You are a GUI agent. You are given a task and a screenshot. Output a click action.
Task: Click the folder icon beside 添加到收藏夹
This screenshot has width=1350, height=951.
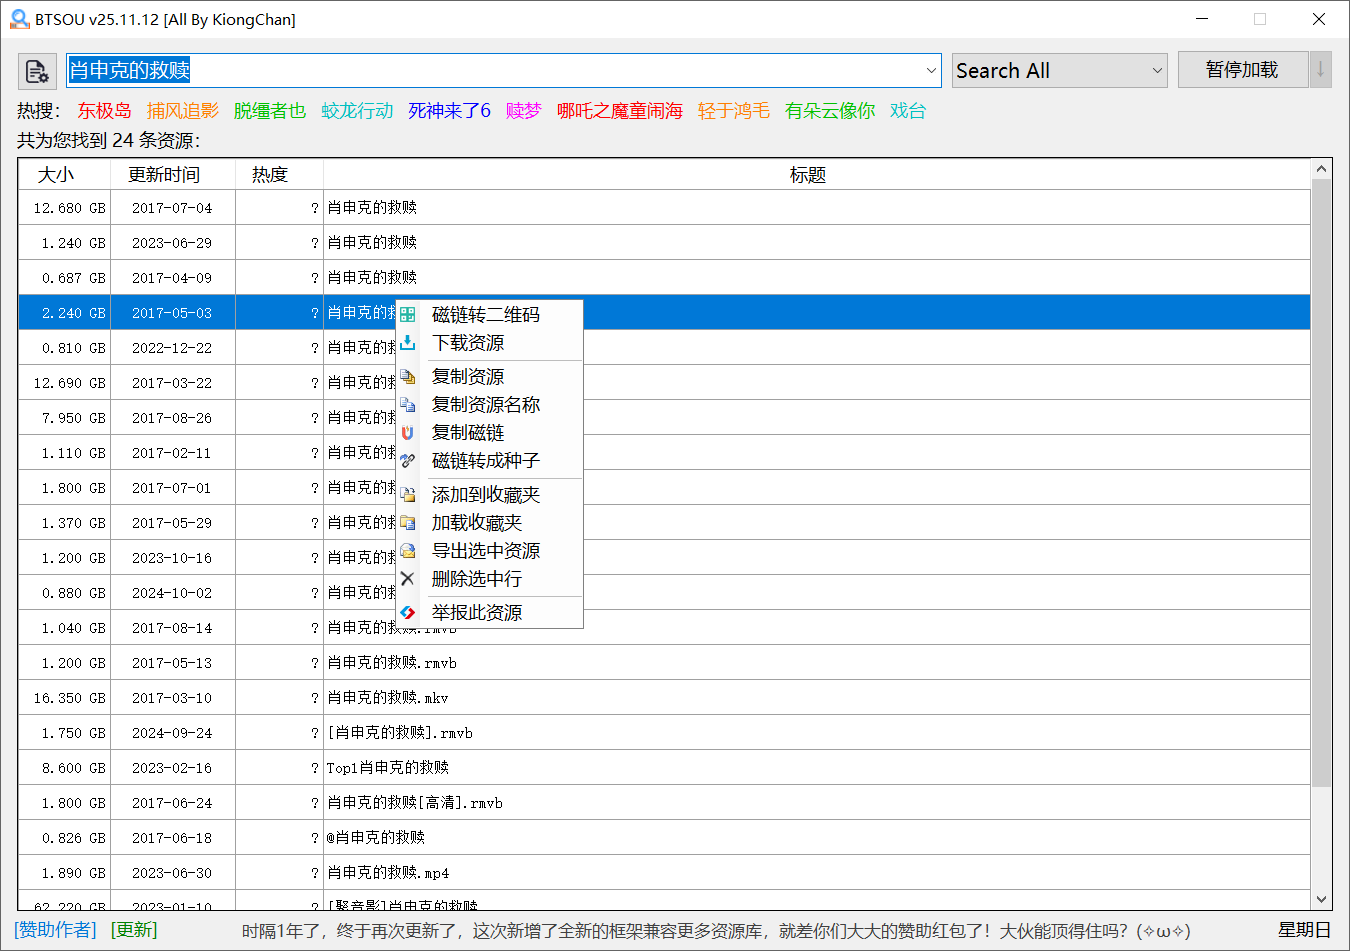pyautogui.click(x=407, y=494)
